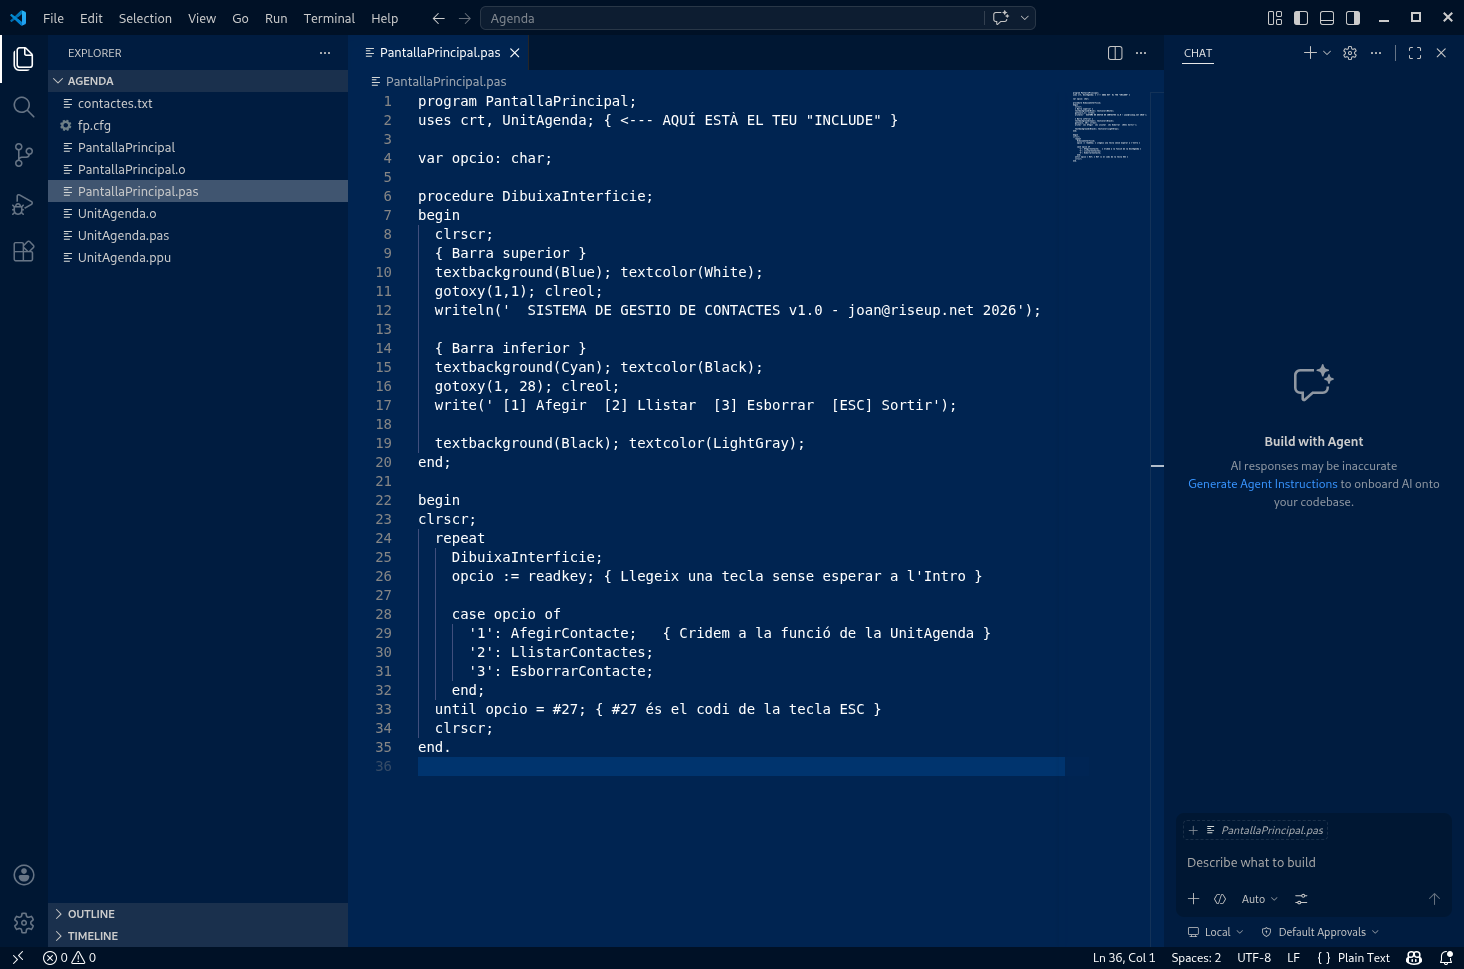This screenshot has width=1464, height=969.
Task: Open the View menu
Action: click(202, 18)
